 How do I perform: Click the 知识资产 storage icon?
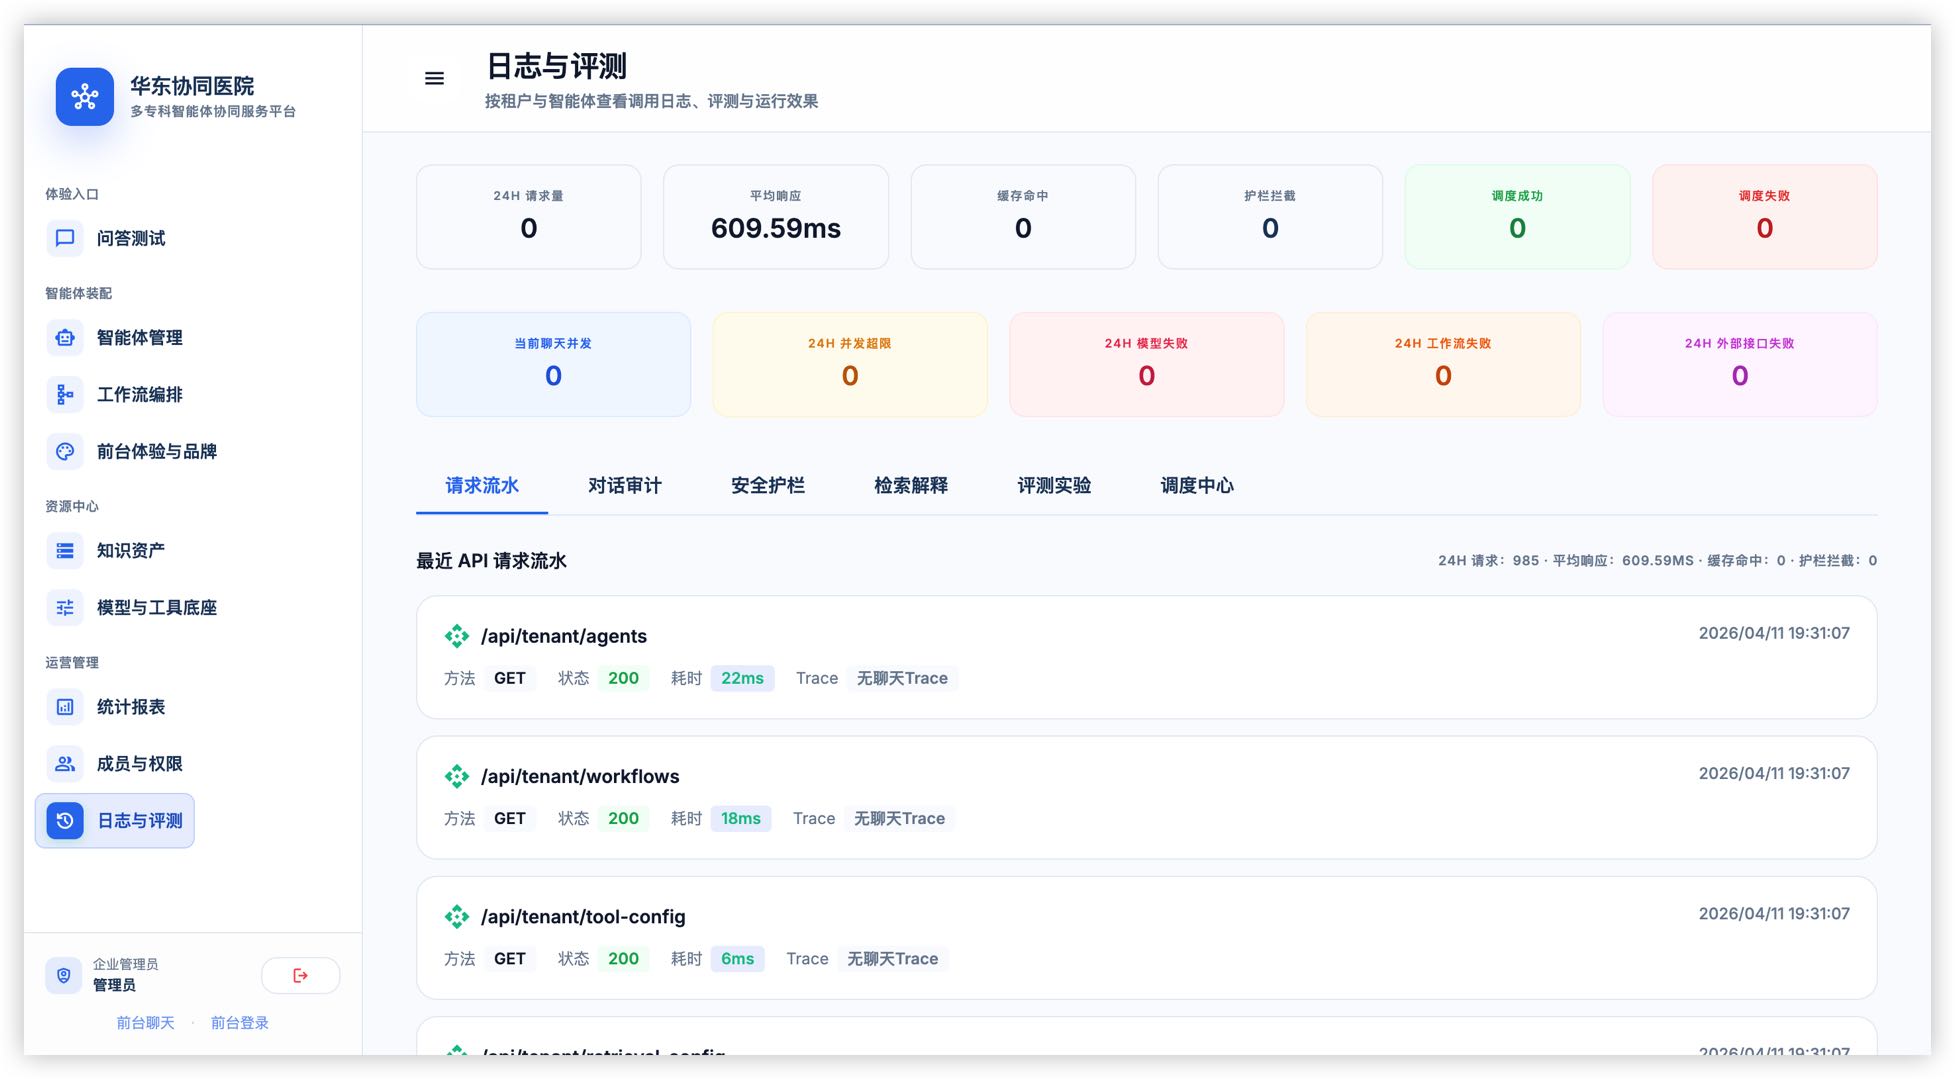pyautogui.click(x=65, y=550)
